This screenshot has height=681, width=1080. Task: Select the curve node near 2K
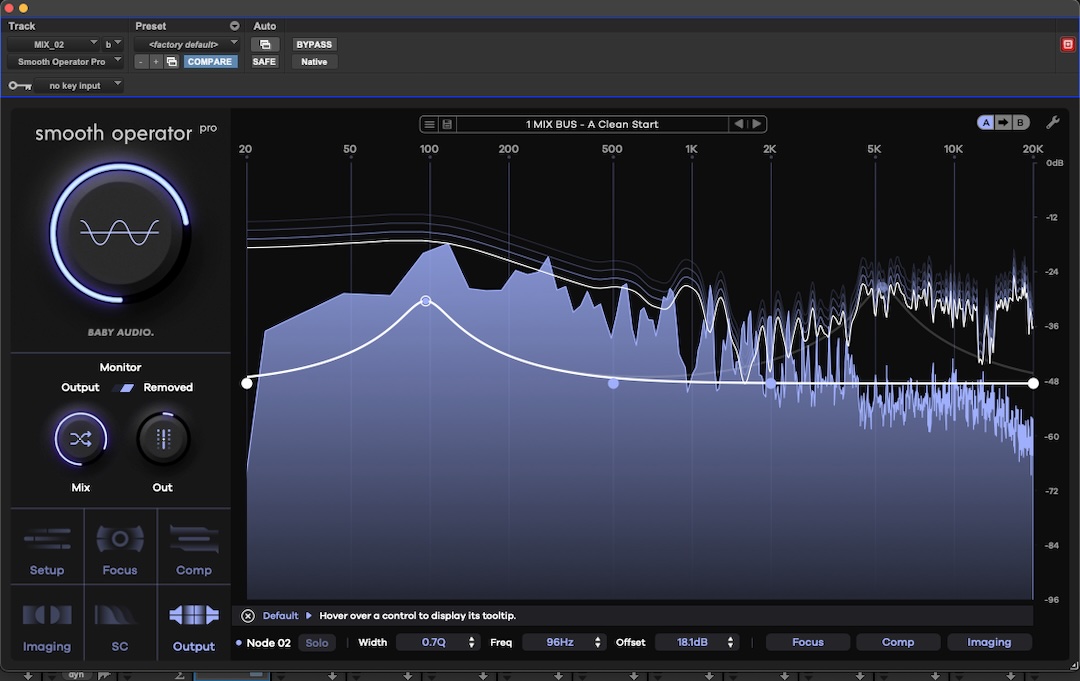click(771, 383)
